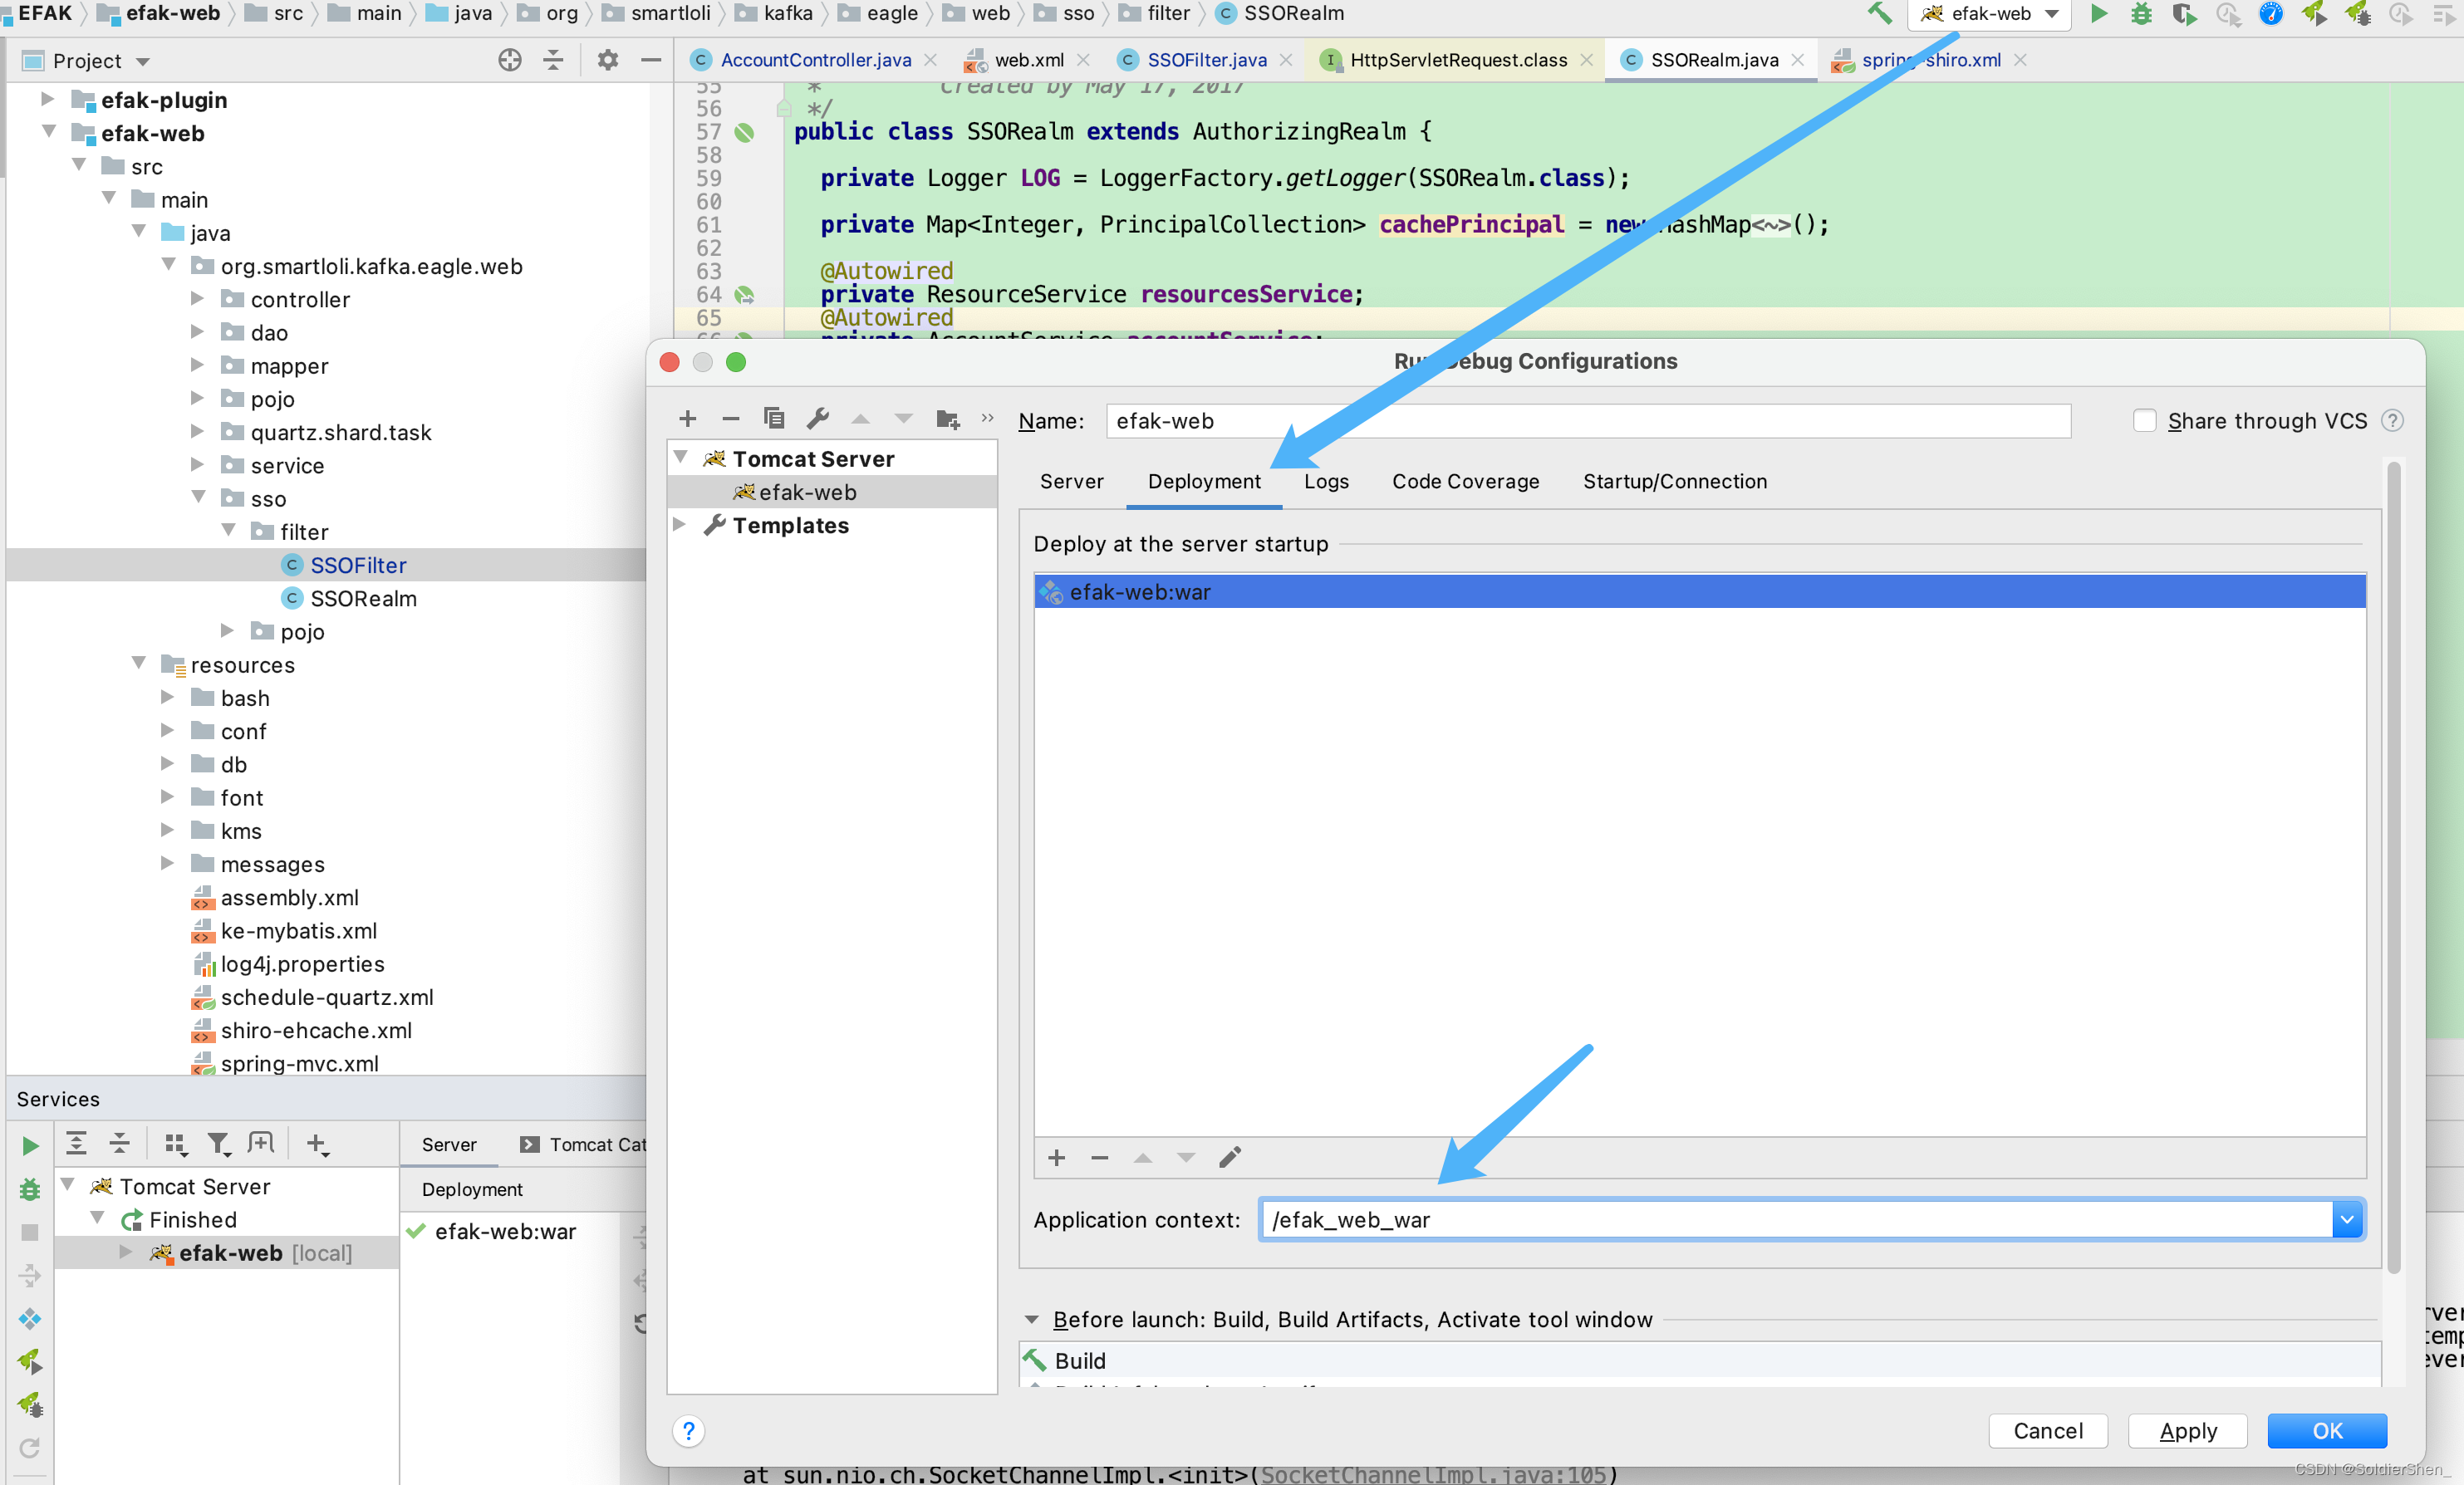
Task: Collapse the Before launch section
Action: pos(1031,1319)
